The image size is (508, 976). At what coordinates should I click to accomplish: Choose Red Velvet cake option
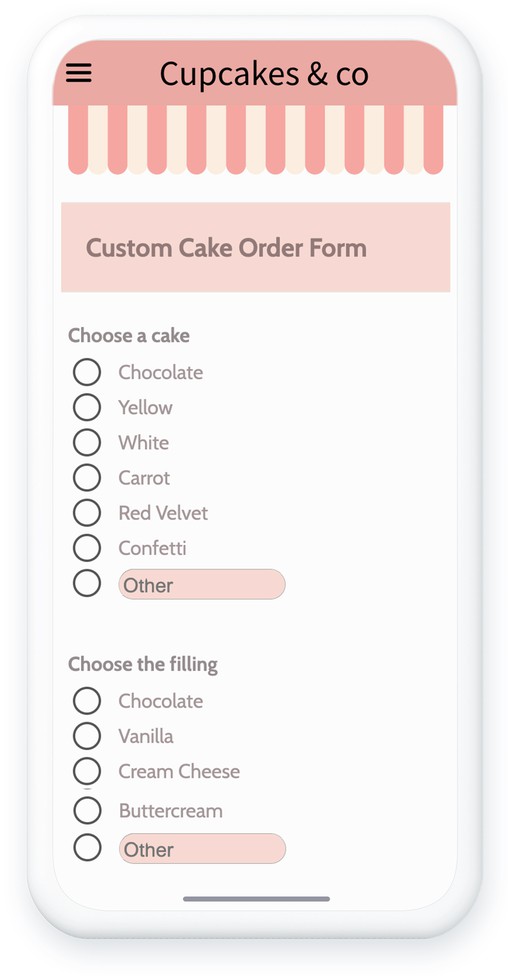click(x=87, y=513)
